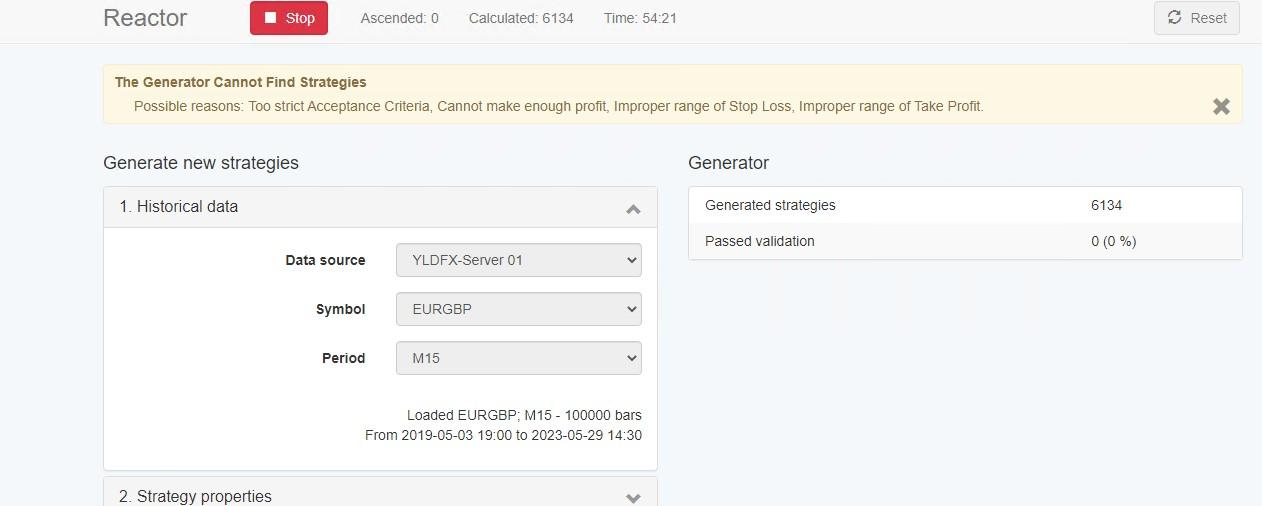Expand Strategy properties with chevron-down icon
Image resolution: width=1262 pixels, height=506 pixels.
[x=632, y=497]
